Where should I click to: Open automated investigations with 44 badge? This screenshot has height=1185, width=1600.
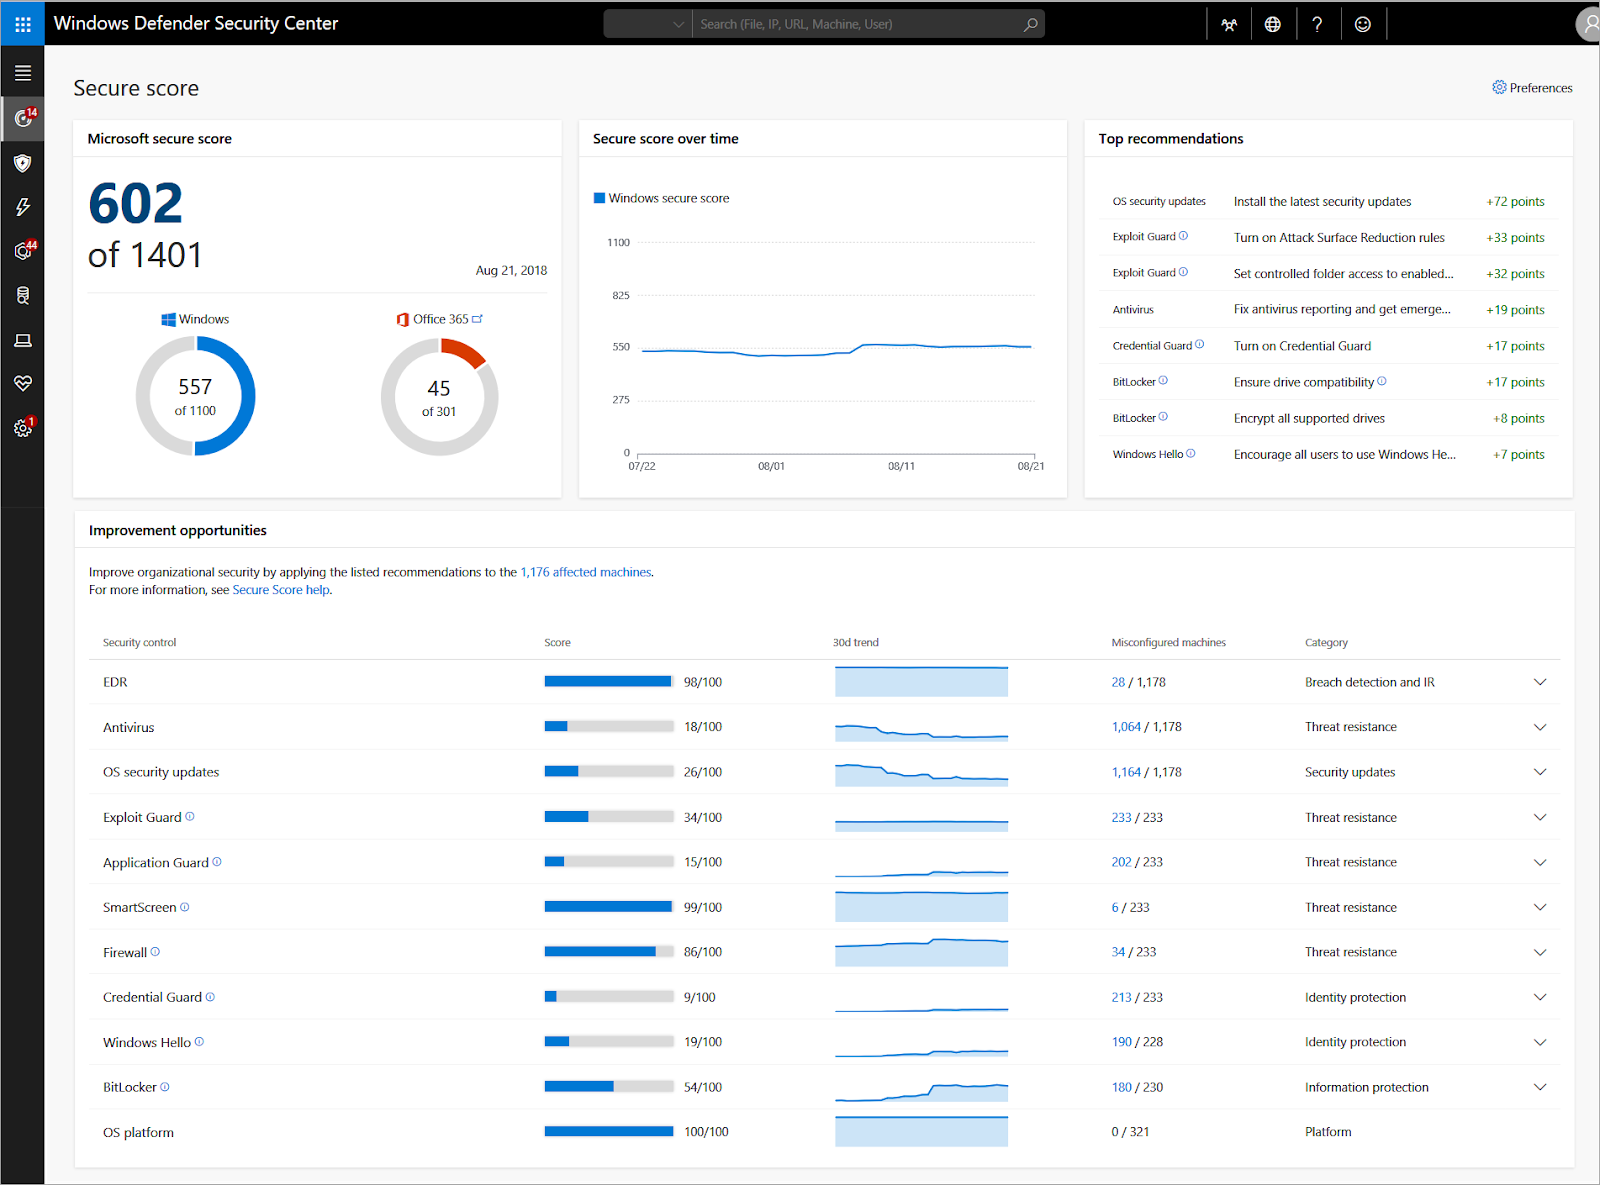tap(22, 251)
